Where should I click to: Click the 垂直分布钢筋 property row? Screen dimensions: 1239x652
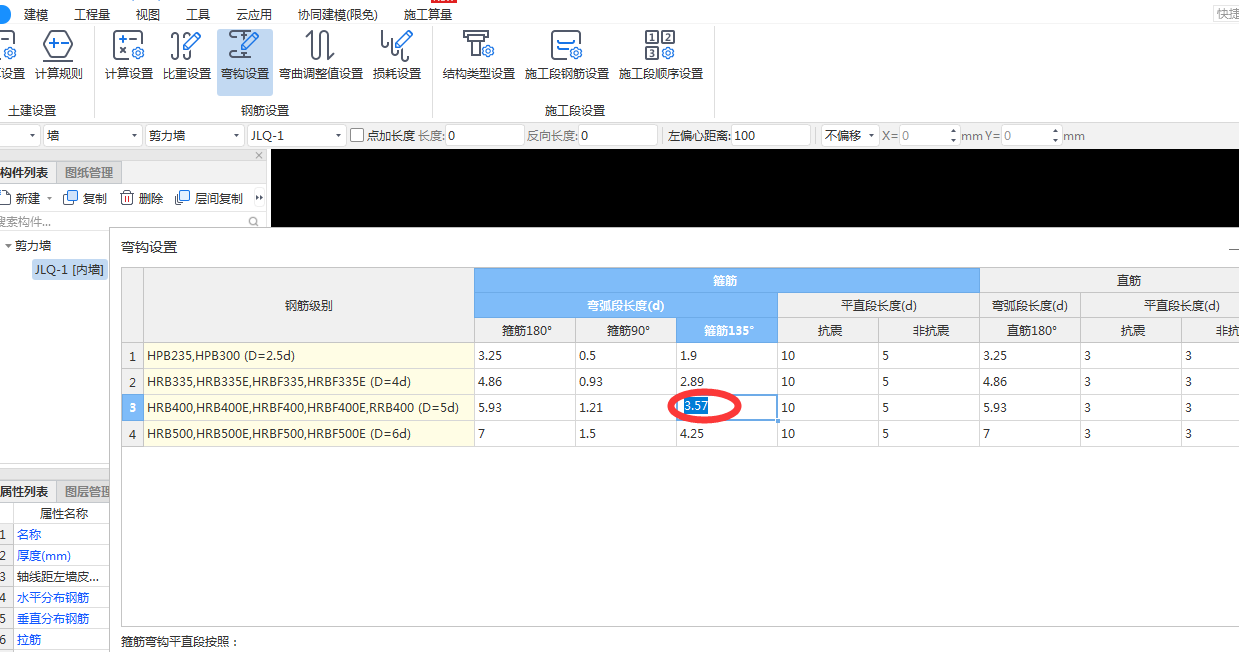pos(60,618)
